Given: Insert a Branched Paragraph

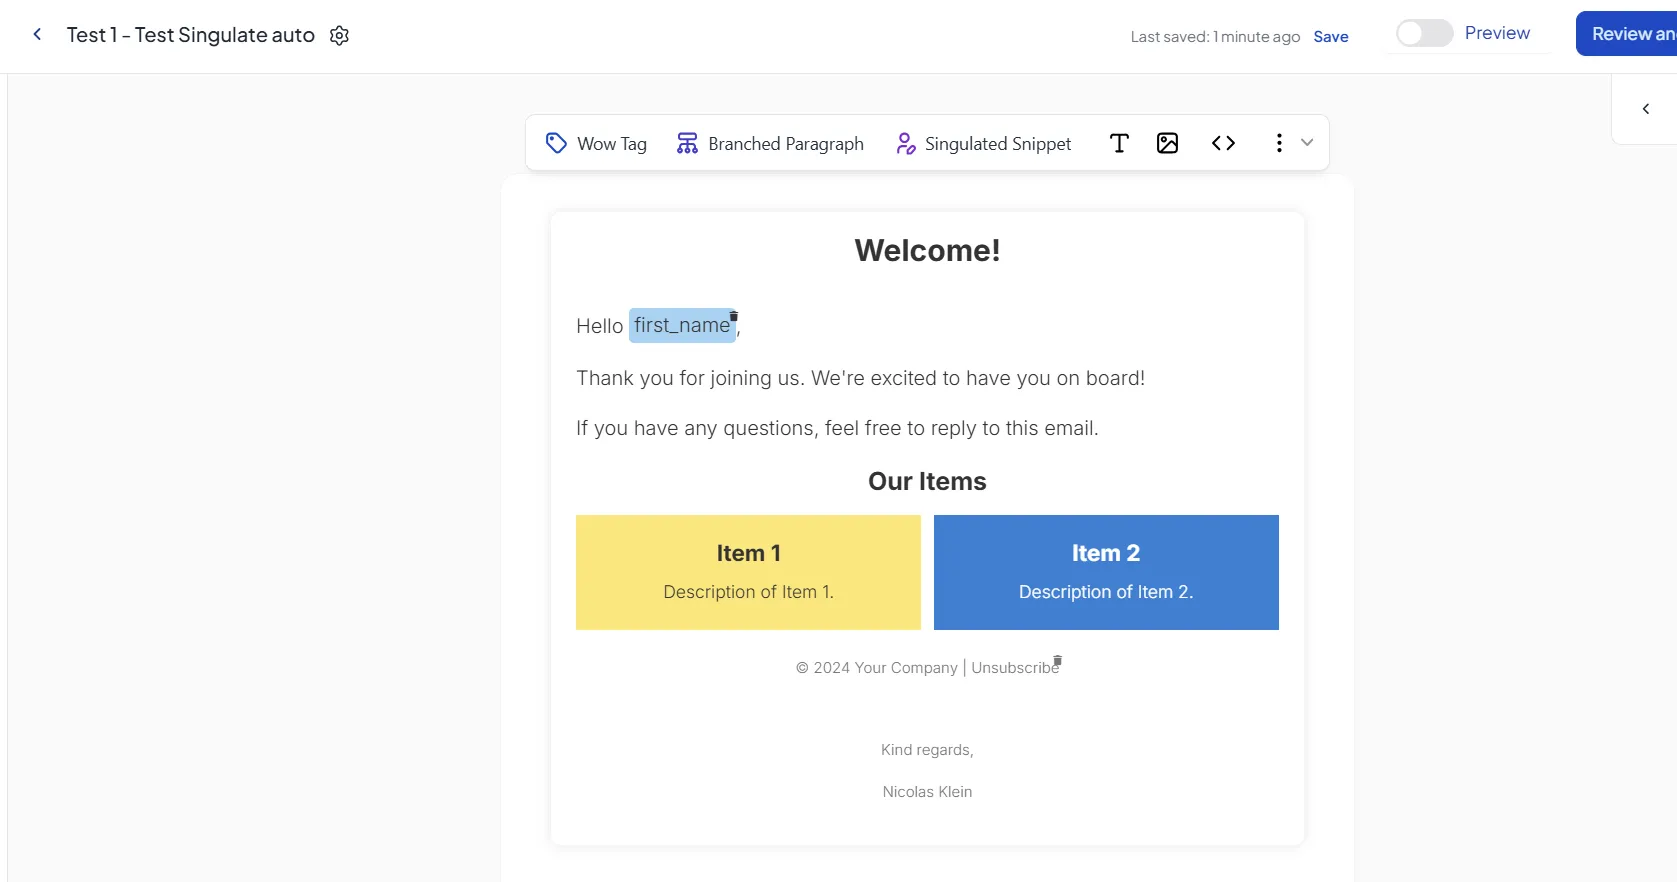Looking at the screenshot, I should (770, 143).
